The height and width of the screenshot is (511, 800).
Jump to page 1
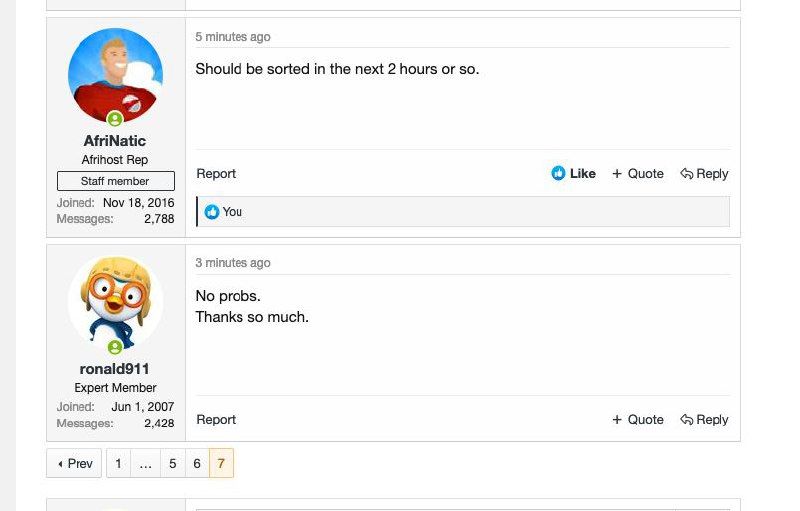[118, 464]
